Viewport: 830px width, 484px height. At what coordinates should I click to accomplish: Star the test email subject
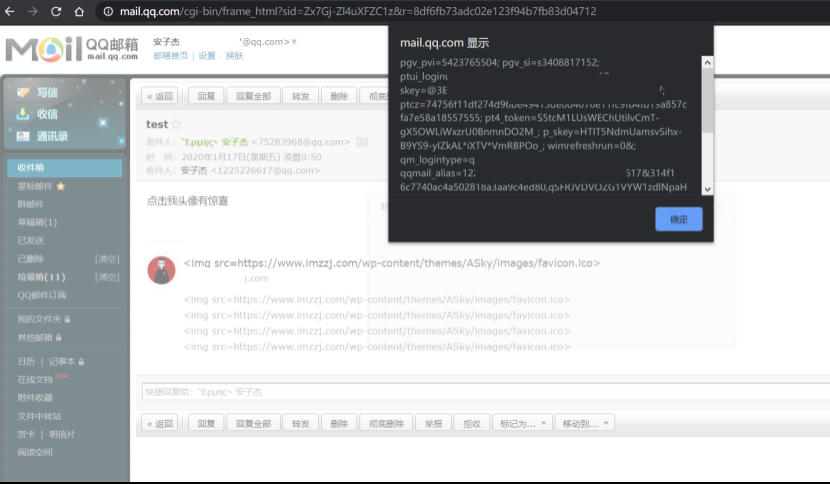(x=176, y=124)
